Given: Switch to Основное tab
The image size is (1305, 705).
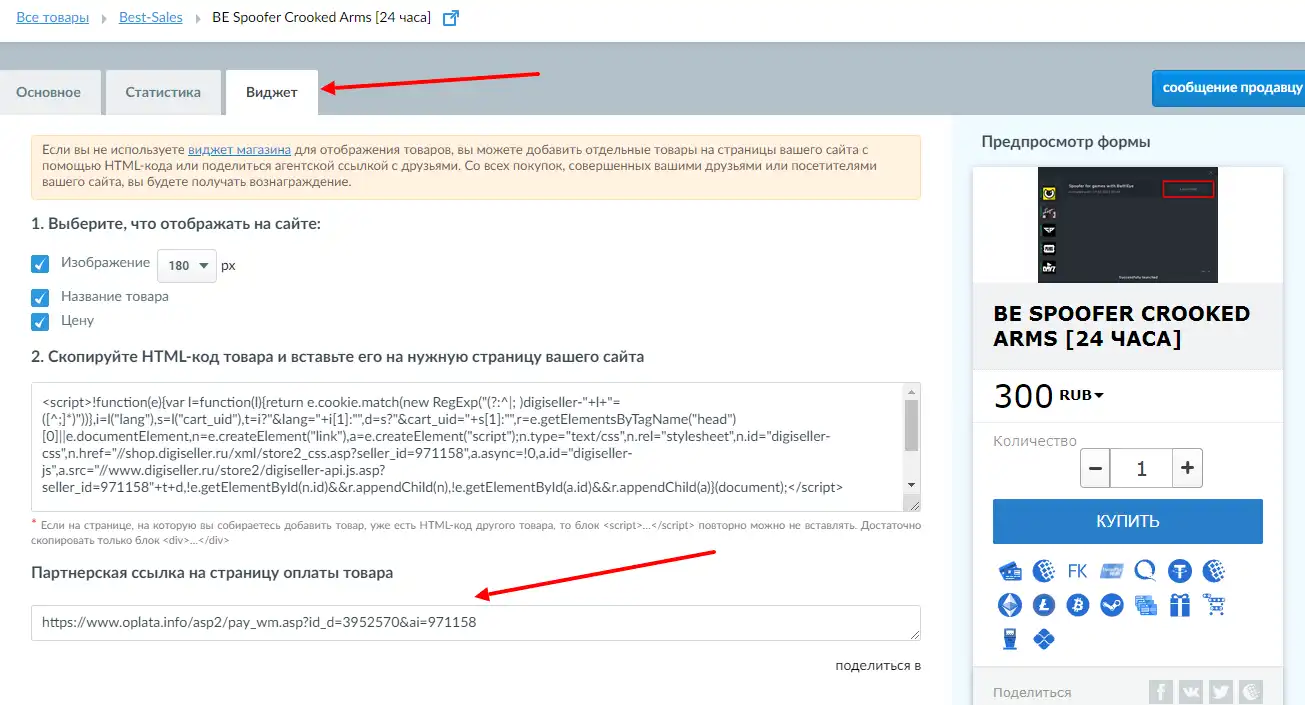Looking at the screenshot, I should 49,92.
